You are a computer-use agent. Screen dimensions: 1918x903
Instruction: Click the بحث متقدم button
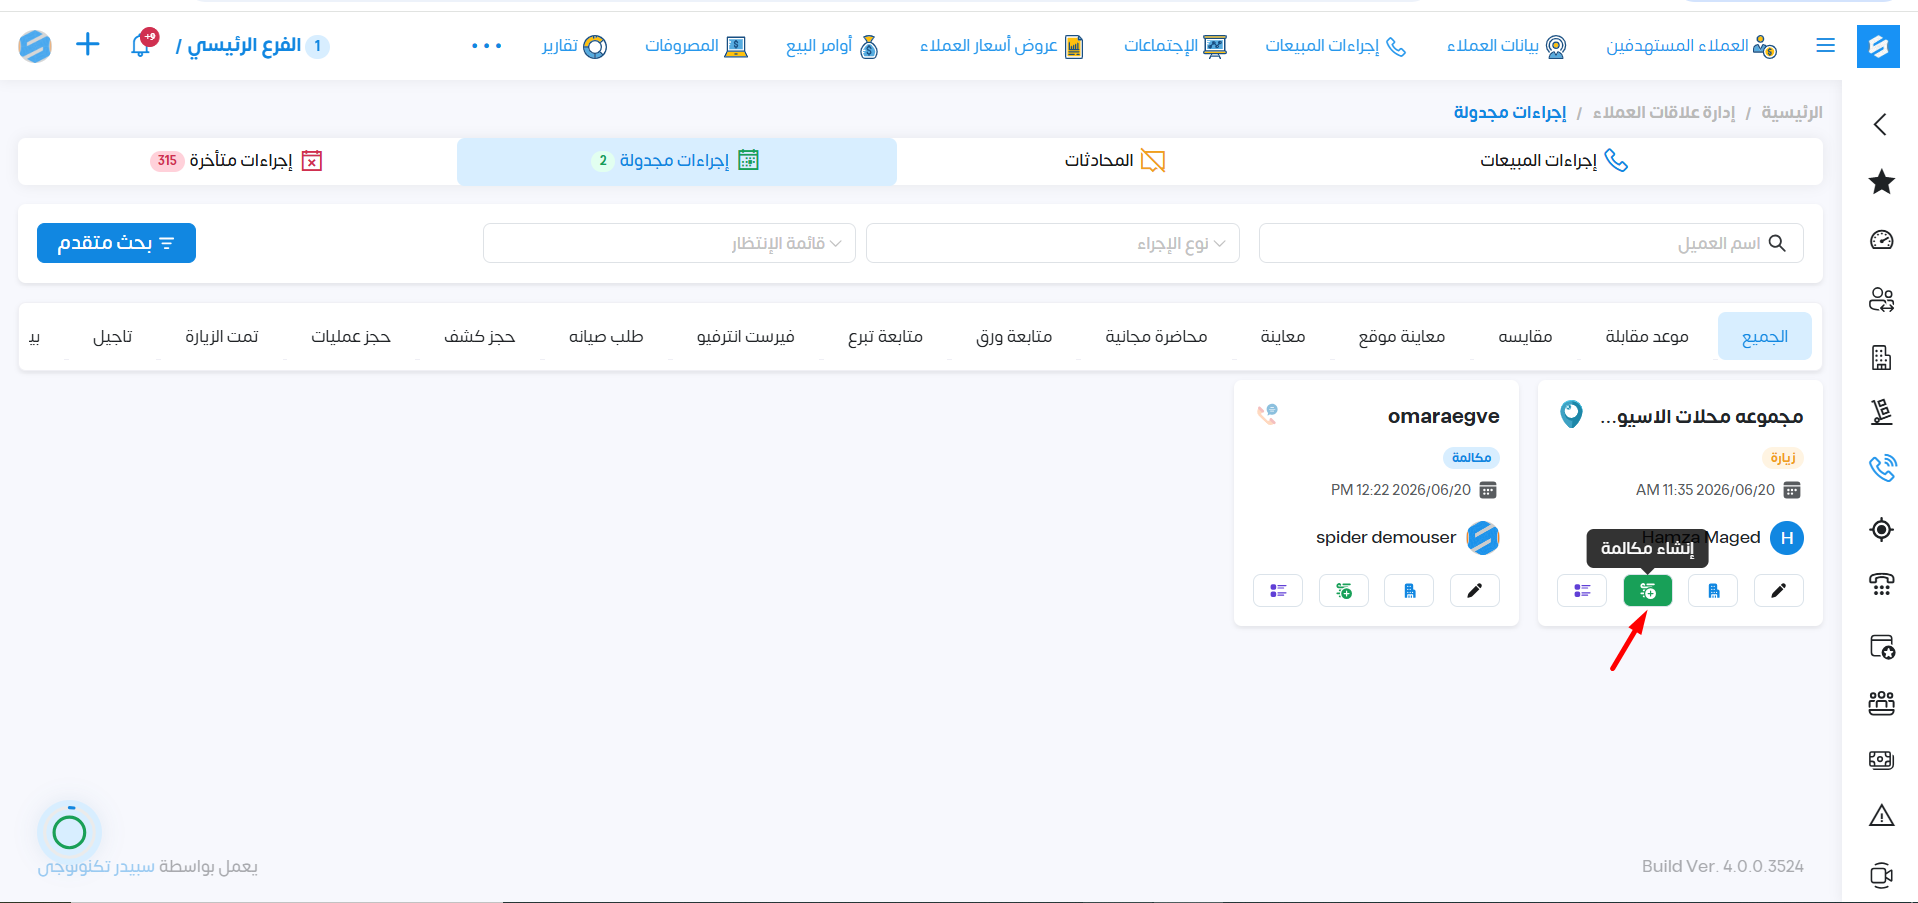click(x=116, y=243)
